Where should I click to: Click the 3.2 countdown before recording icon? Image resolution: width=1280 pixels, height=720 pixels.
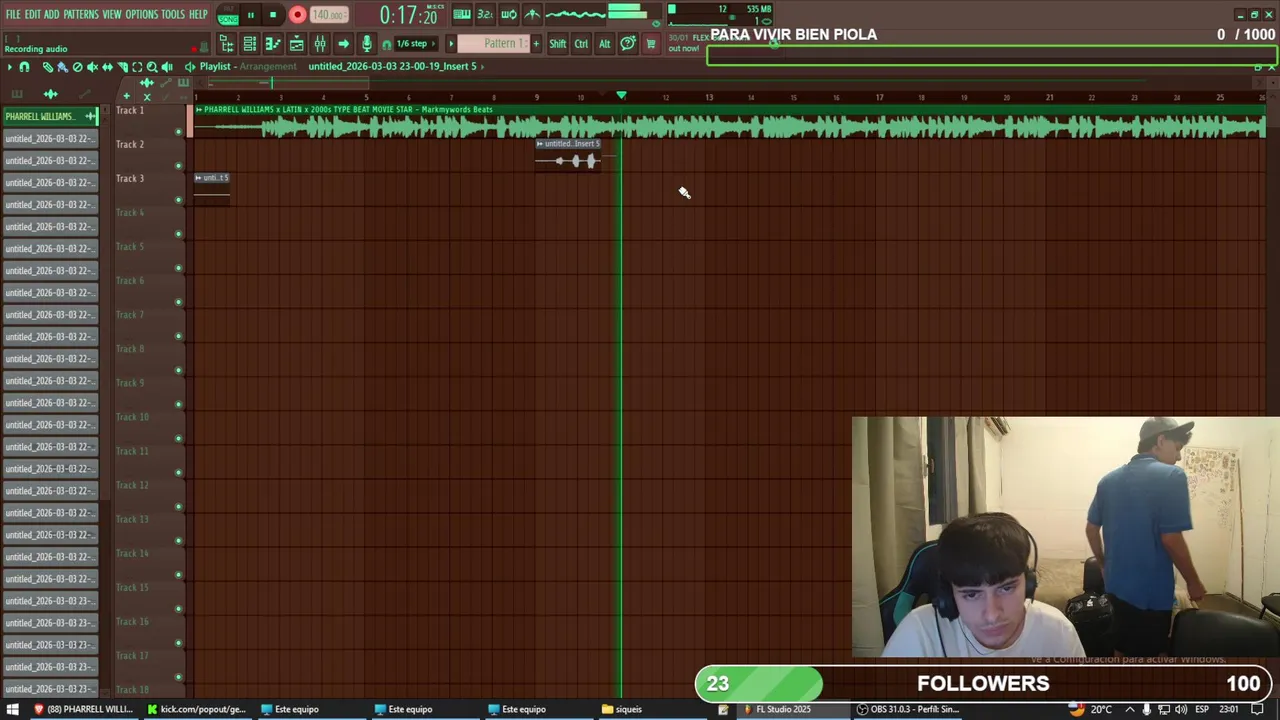(485, 14)
